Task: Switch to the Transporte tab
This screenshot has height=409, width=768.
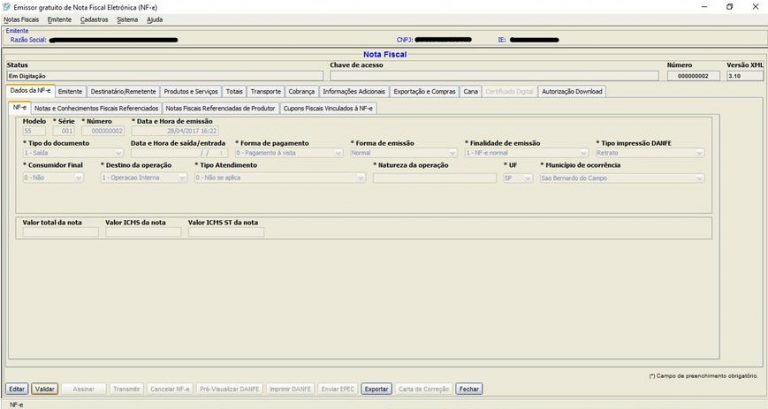Action: click(265, 92)
